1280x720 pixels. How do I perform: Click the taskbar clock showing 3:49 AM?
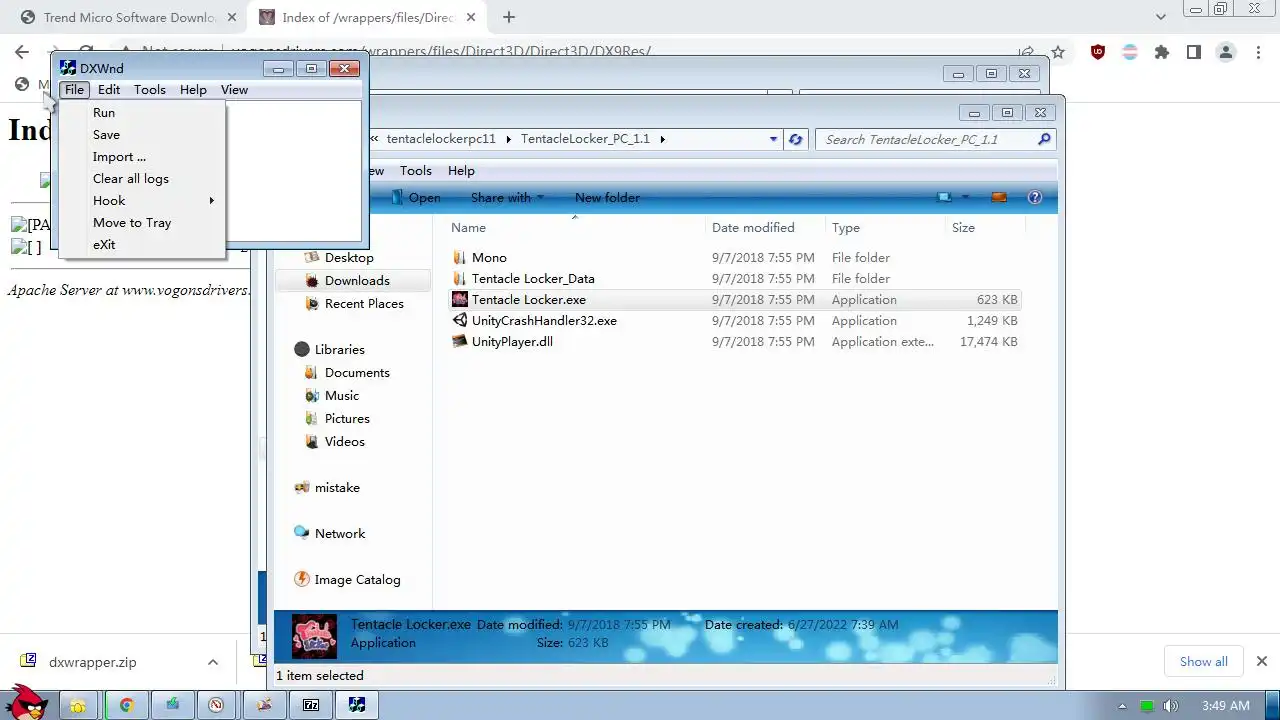pos(1226,706)
